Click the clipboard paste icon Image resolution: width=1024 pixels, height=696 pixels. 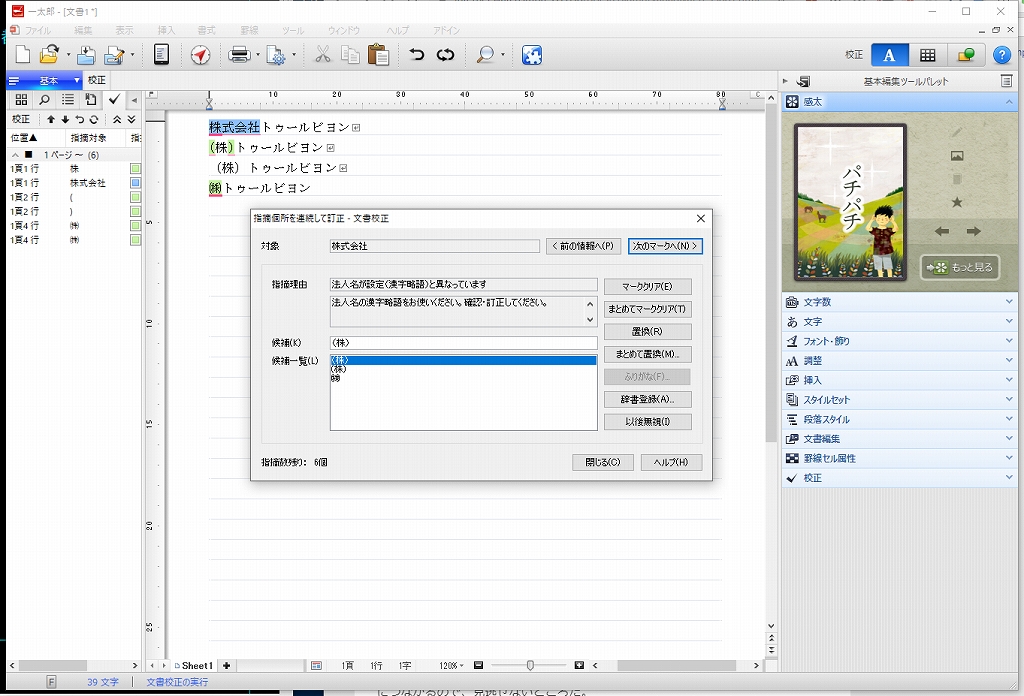click(378, 55)
